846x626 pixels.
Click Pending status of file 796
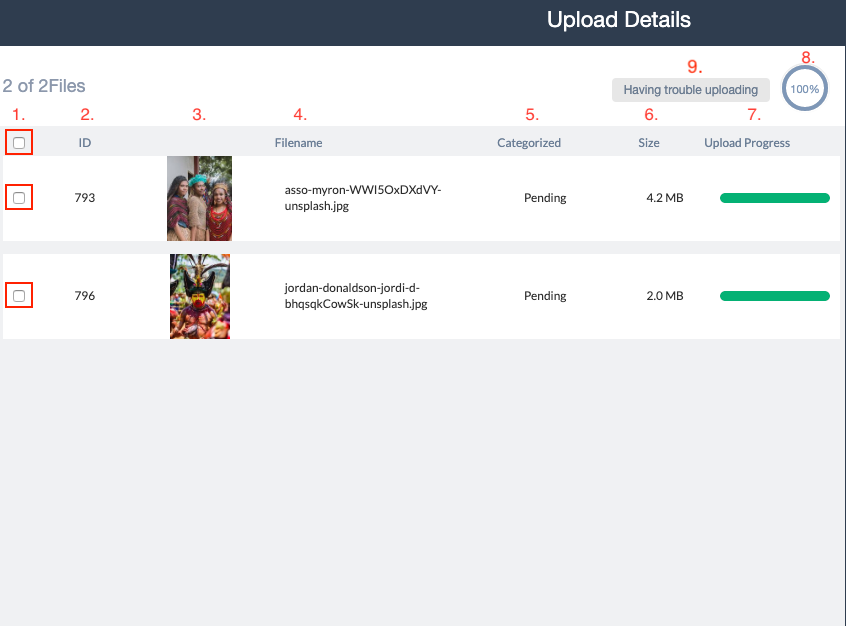(x=545, y=296)
